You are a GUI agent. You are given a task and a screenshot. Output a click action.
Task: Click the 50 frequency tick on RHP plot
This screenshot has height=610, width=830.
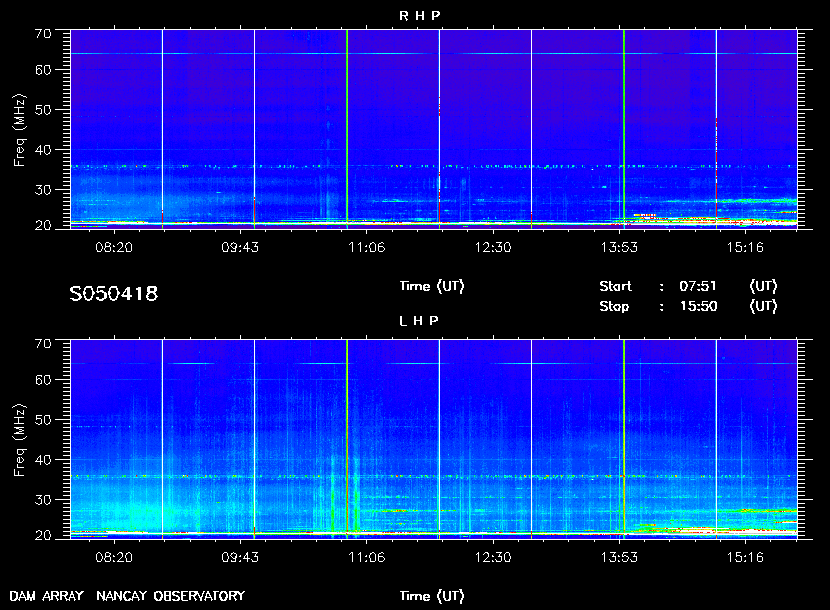click(43, 110)
